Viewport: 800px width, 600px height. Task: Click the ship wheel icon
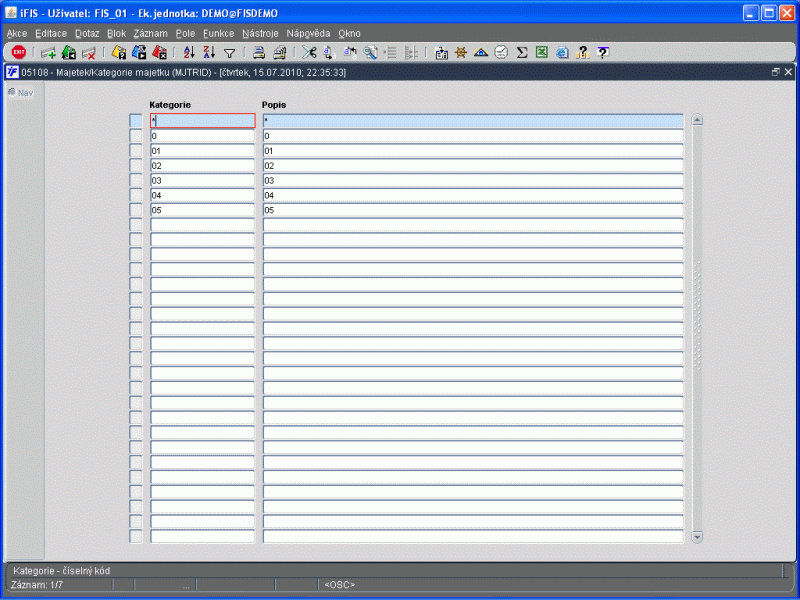[461, 52]
